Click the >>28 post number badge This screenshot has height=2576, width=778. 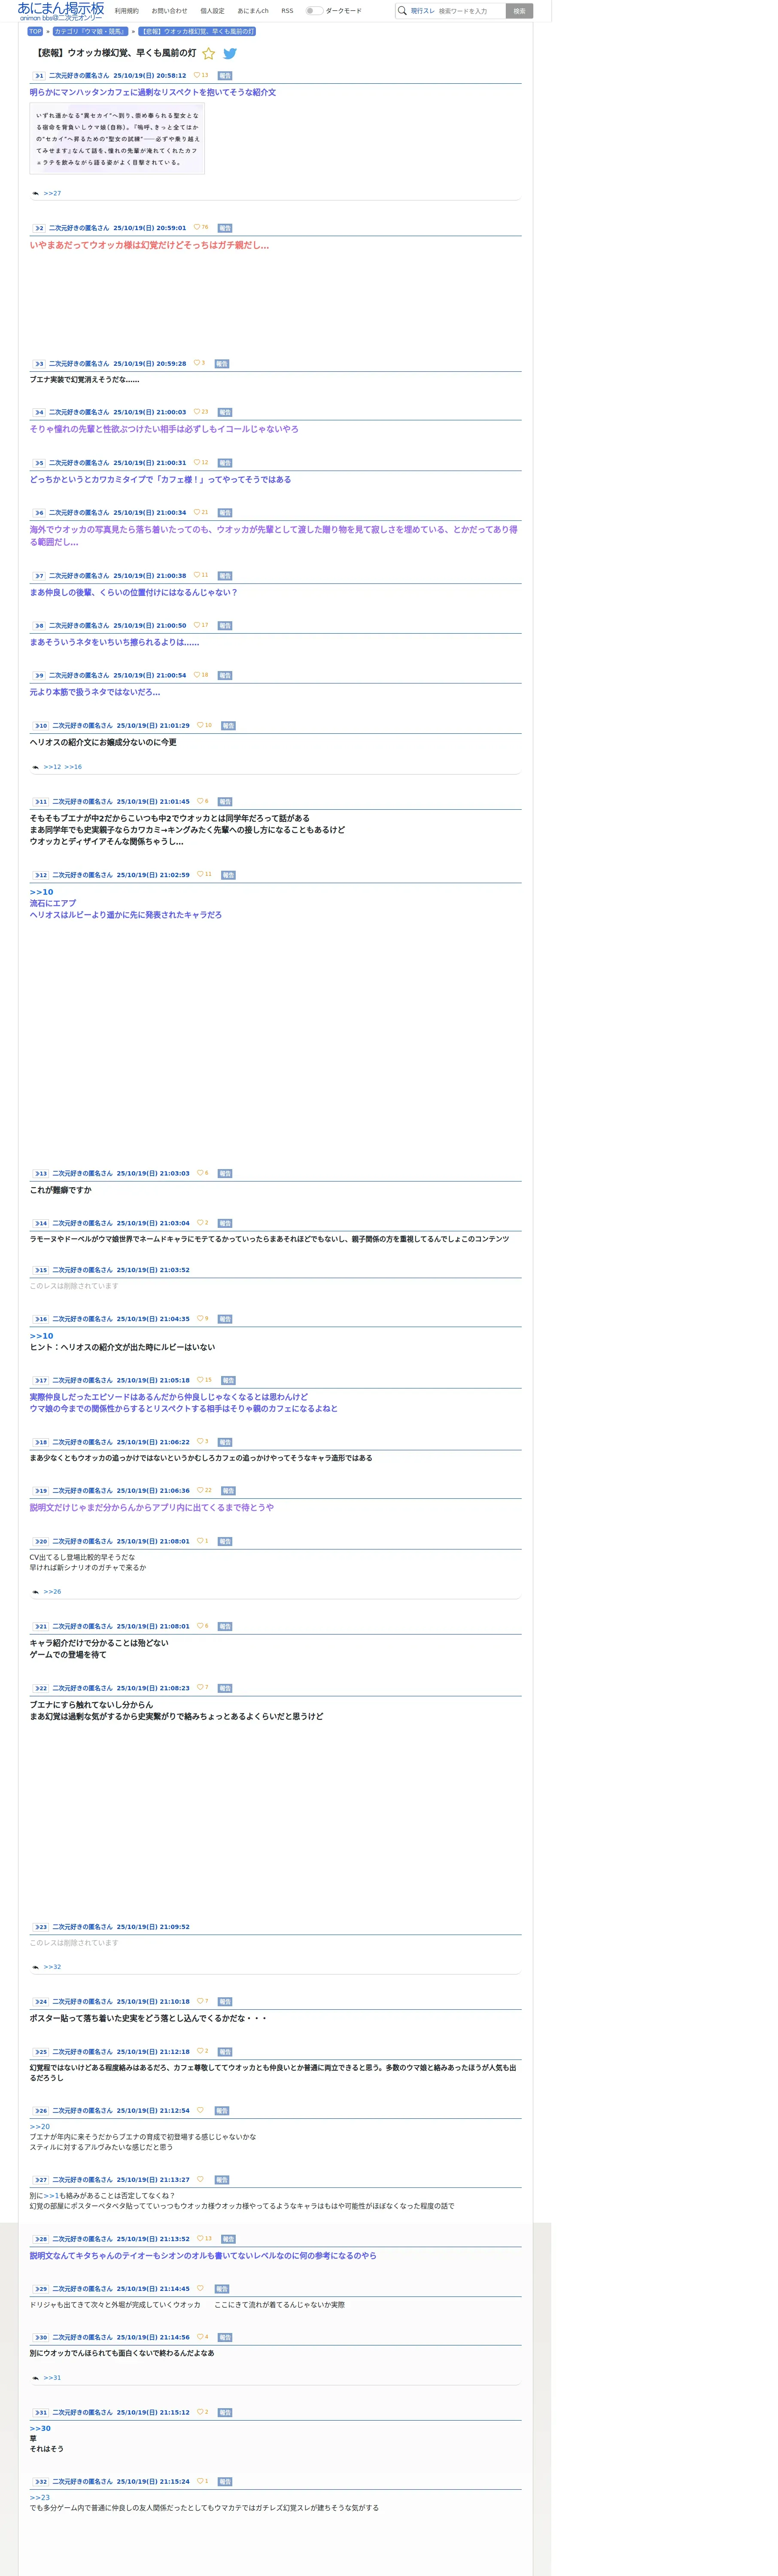click(x=40, y=2239)
